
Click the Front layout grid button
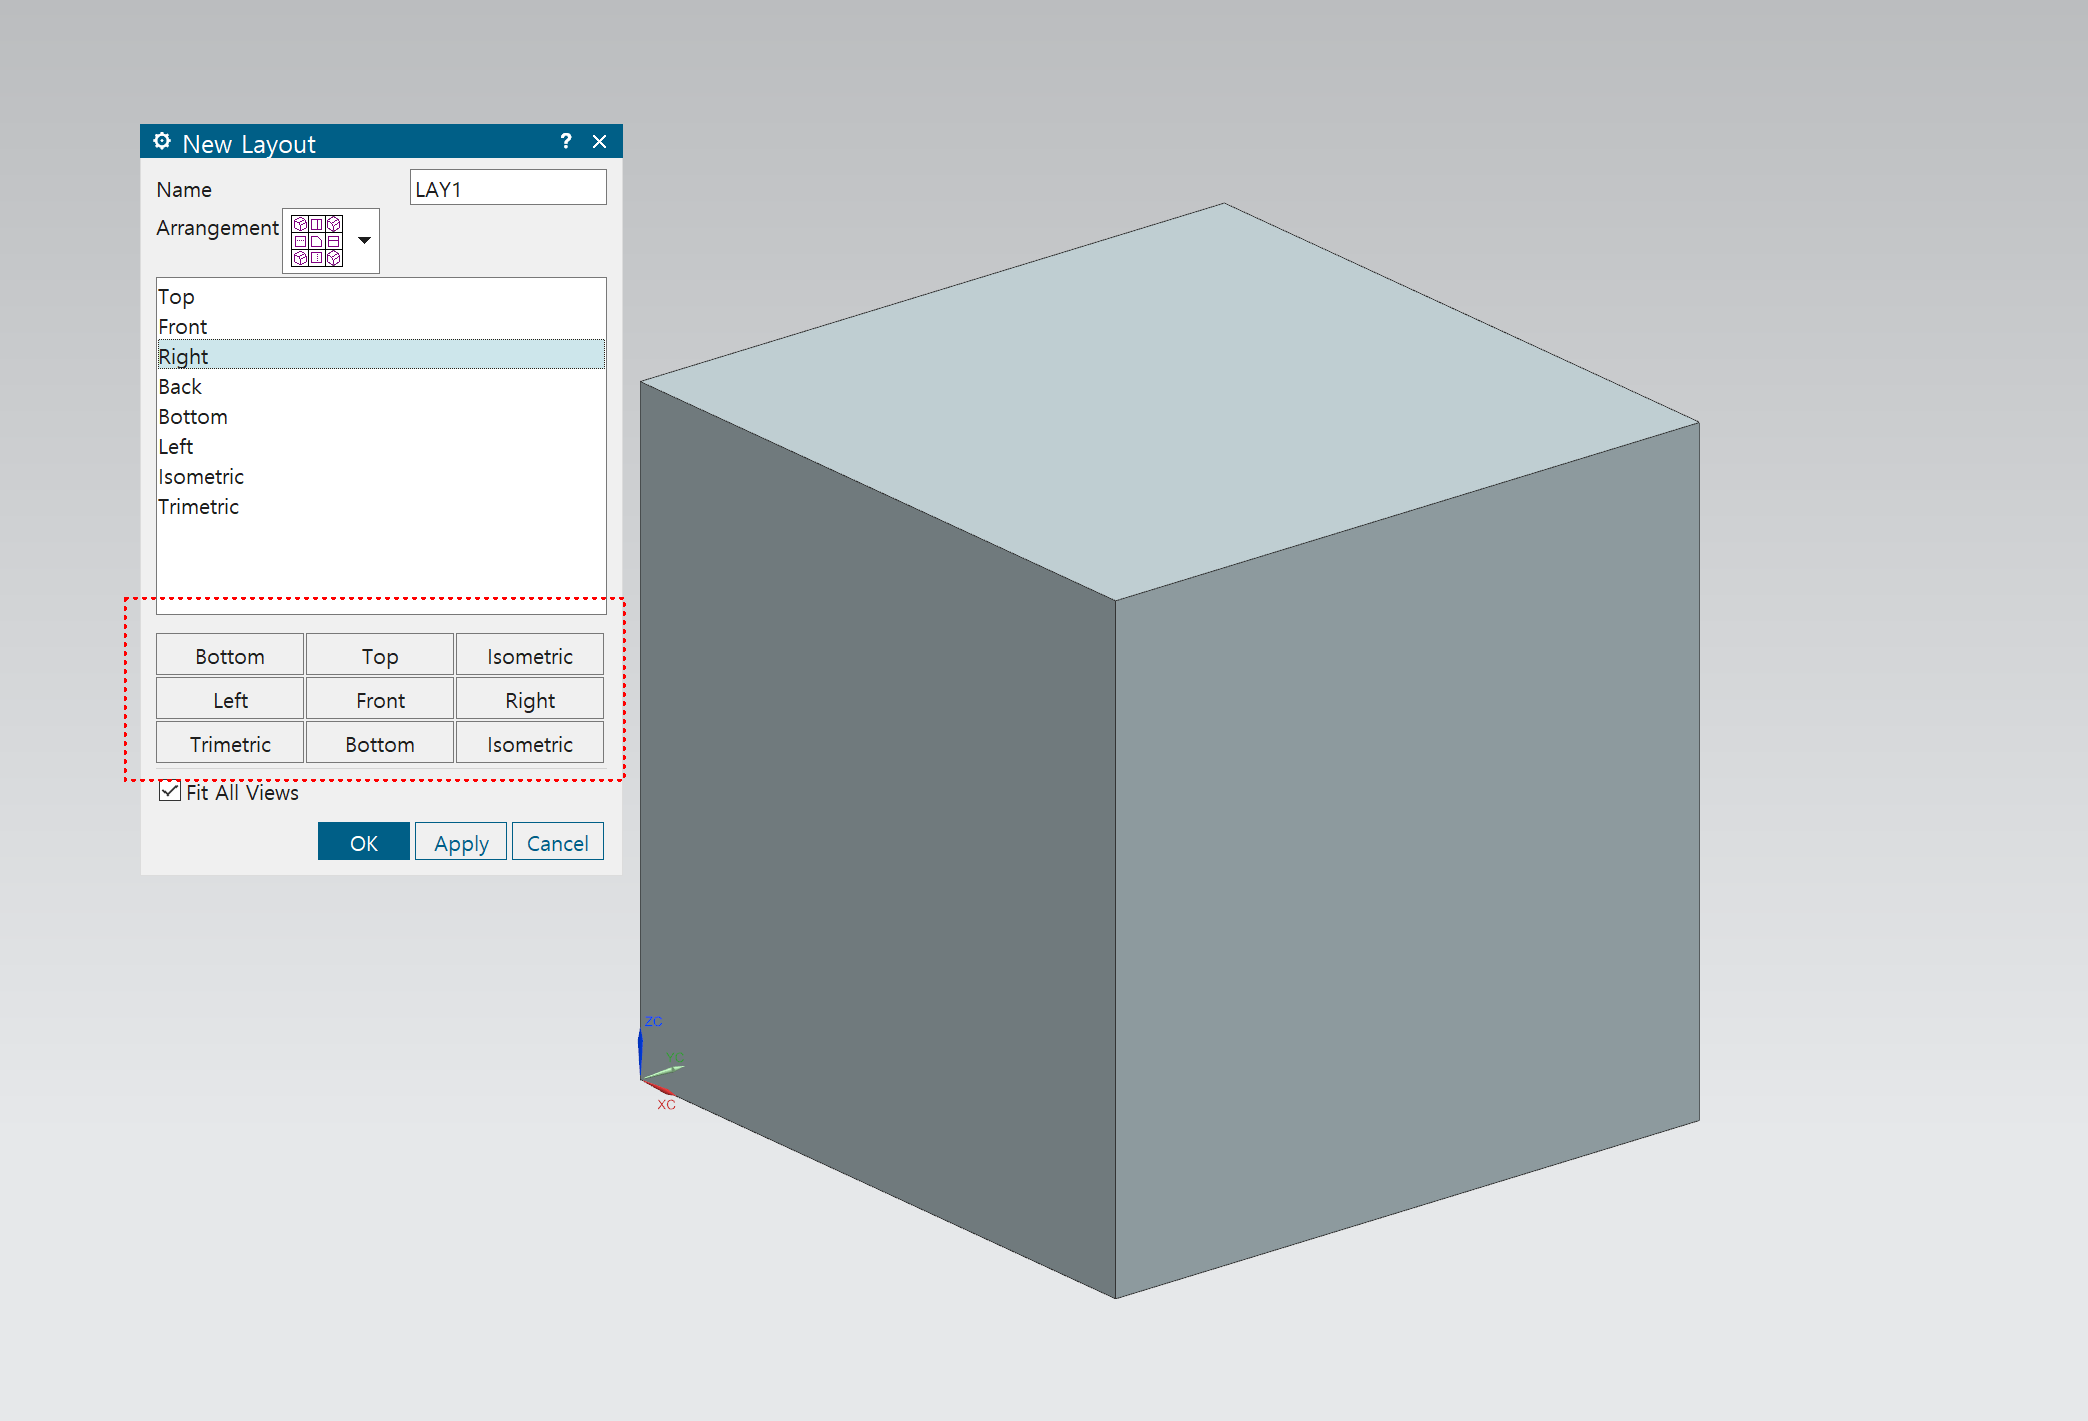pyautogui.click(x=380, y=699)
